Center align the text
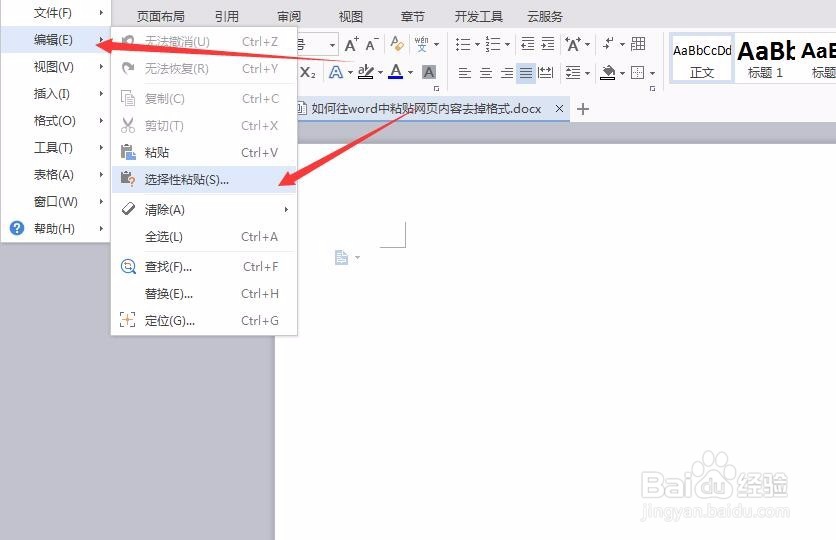This screenshot has width=836, height=540. [x=485, y=72]
